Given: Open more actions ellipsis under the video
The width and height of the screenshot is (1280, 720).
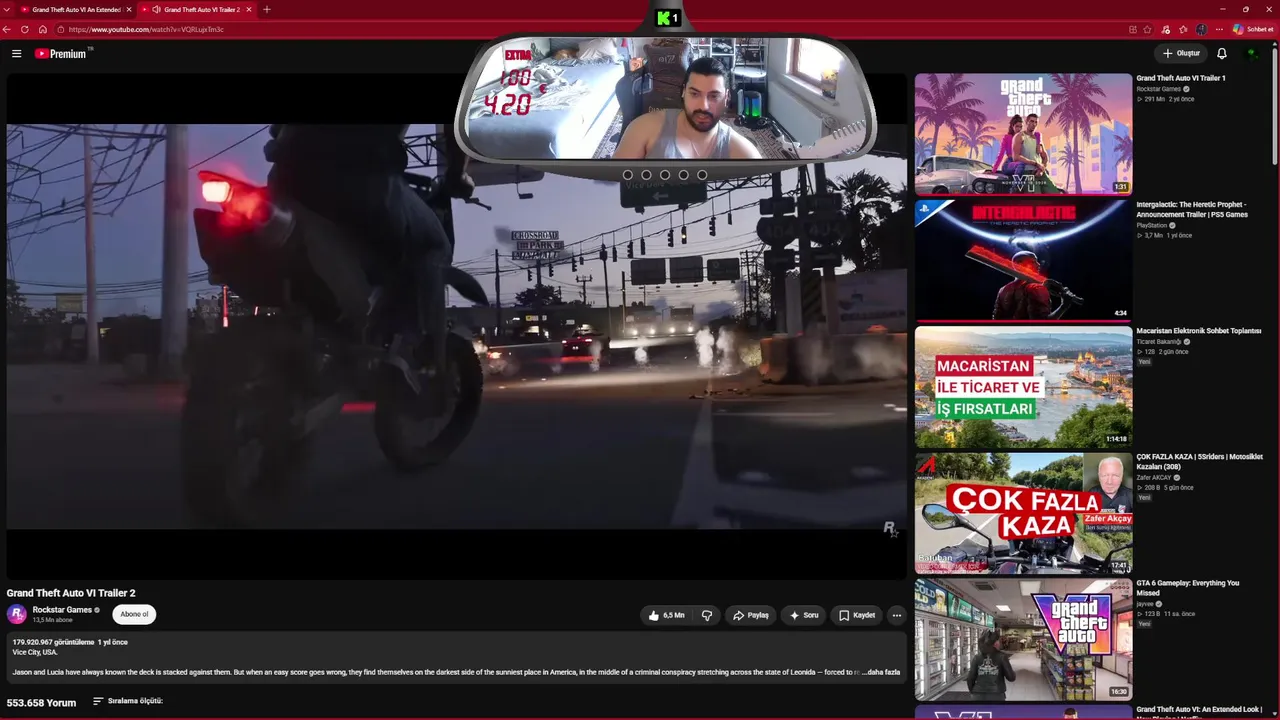Looking at the screenshot, I should point(897,616).
